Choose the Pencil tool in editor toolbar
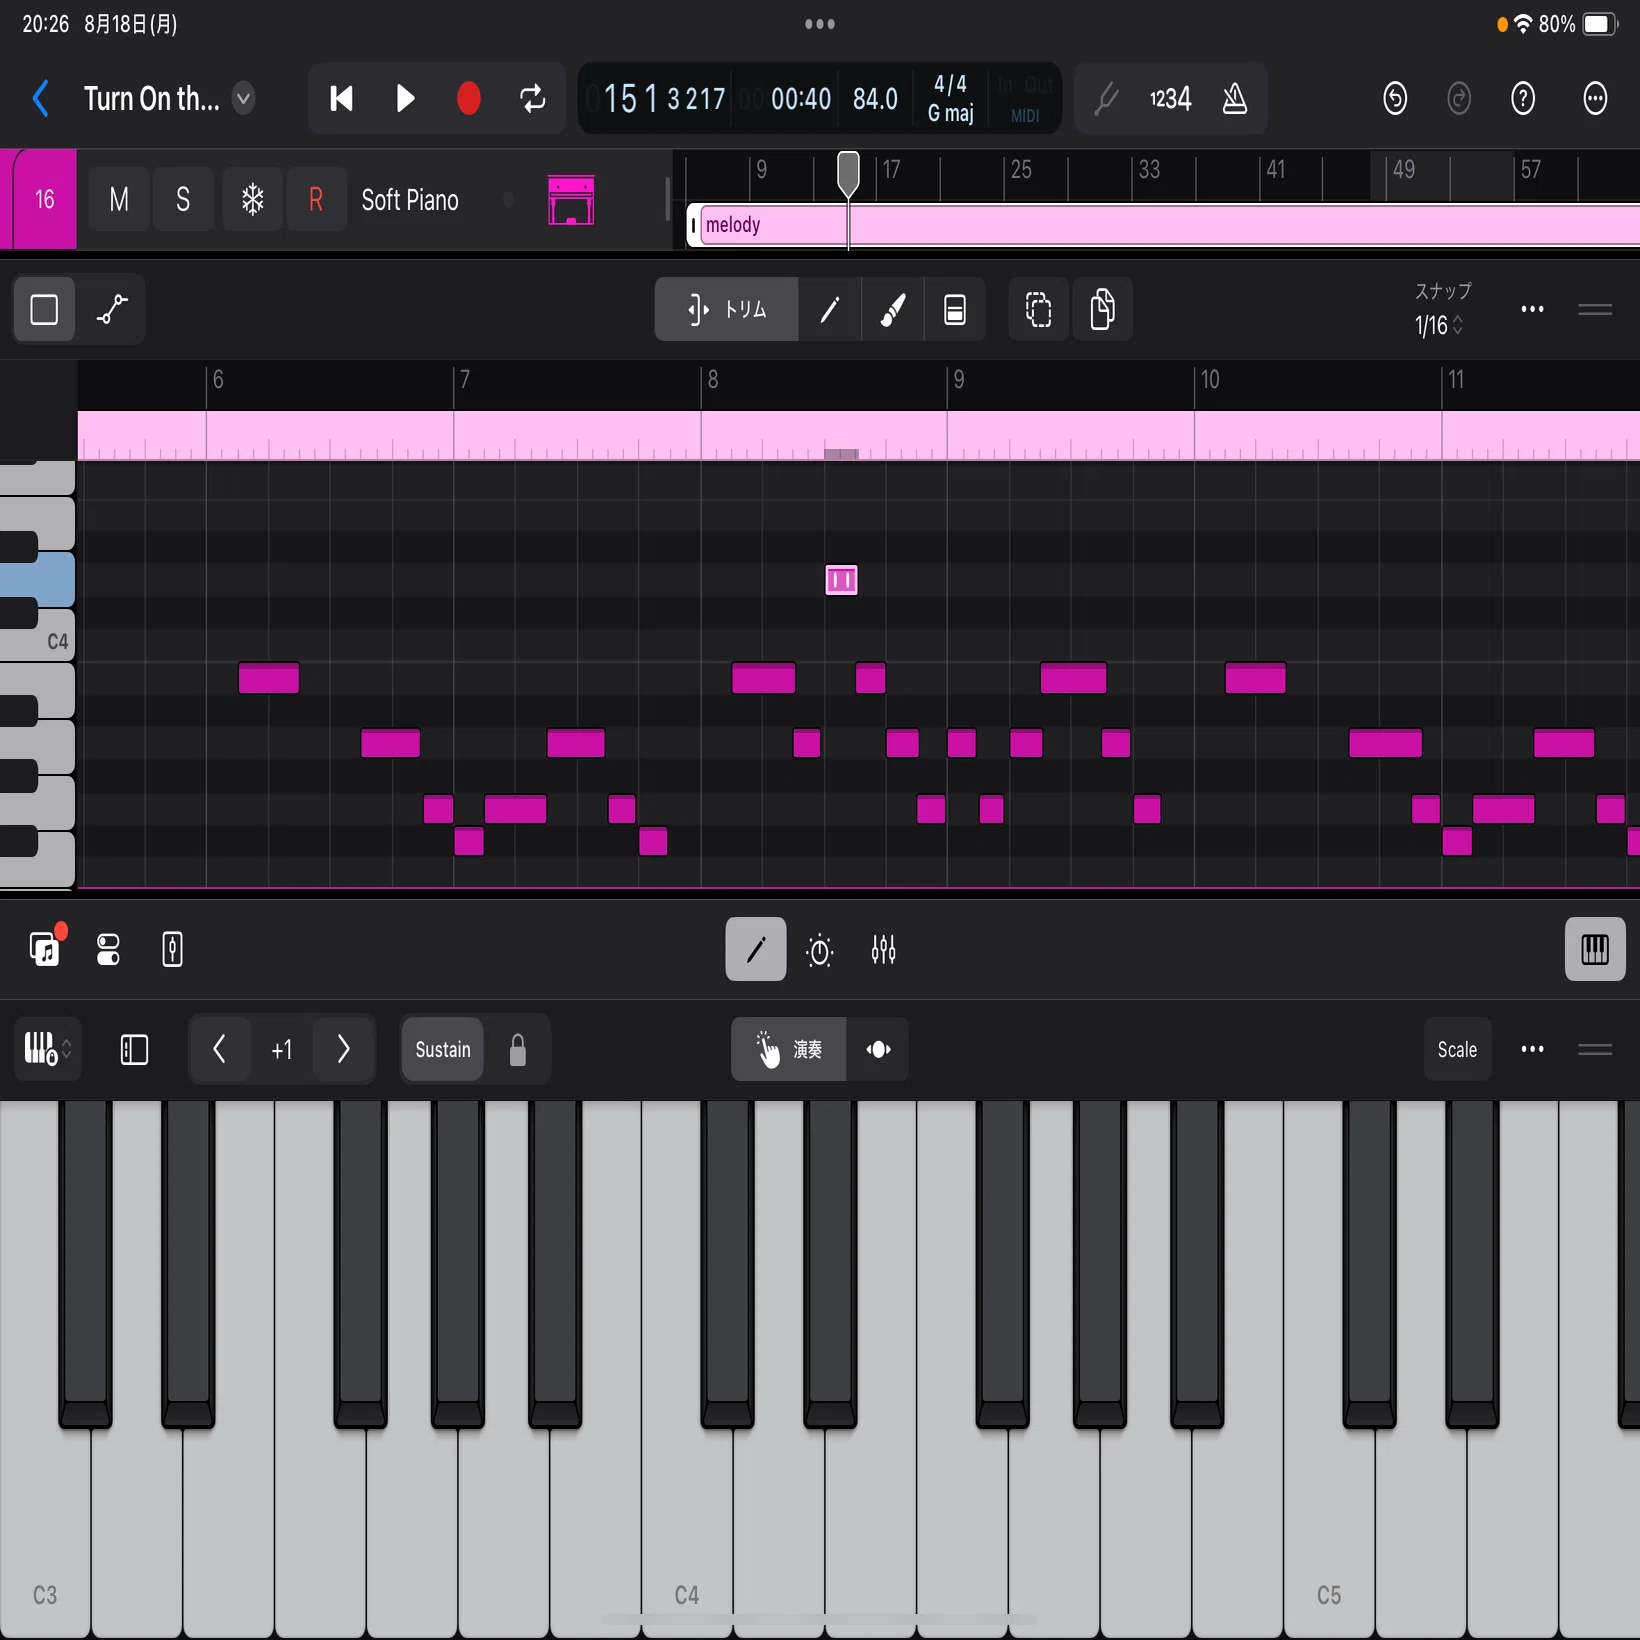The width and height of the screenshot is (1640, 1640). [829, 309]
